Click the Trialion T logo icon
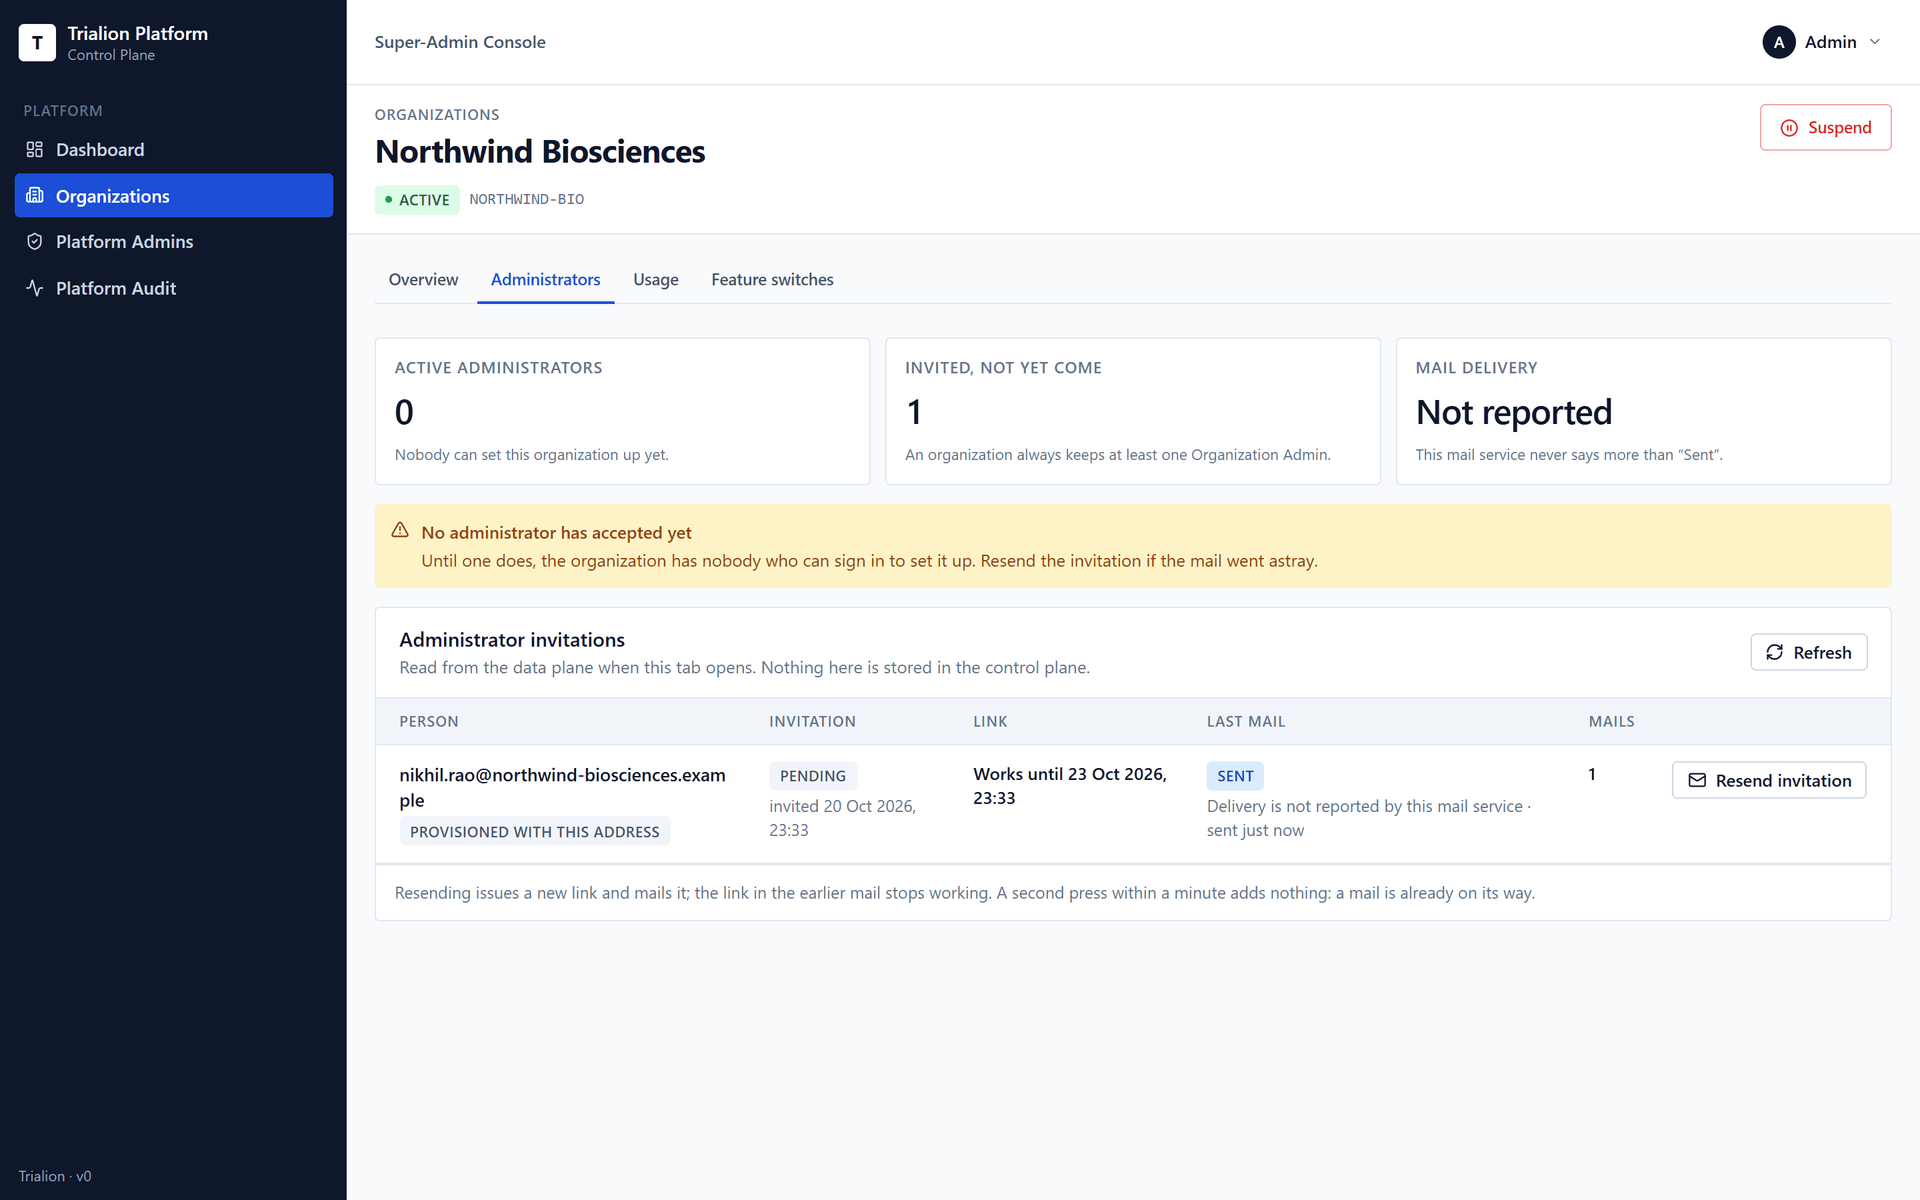 point(37,43)
